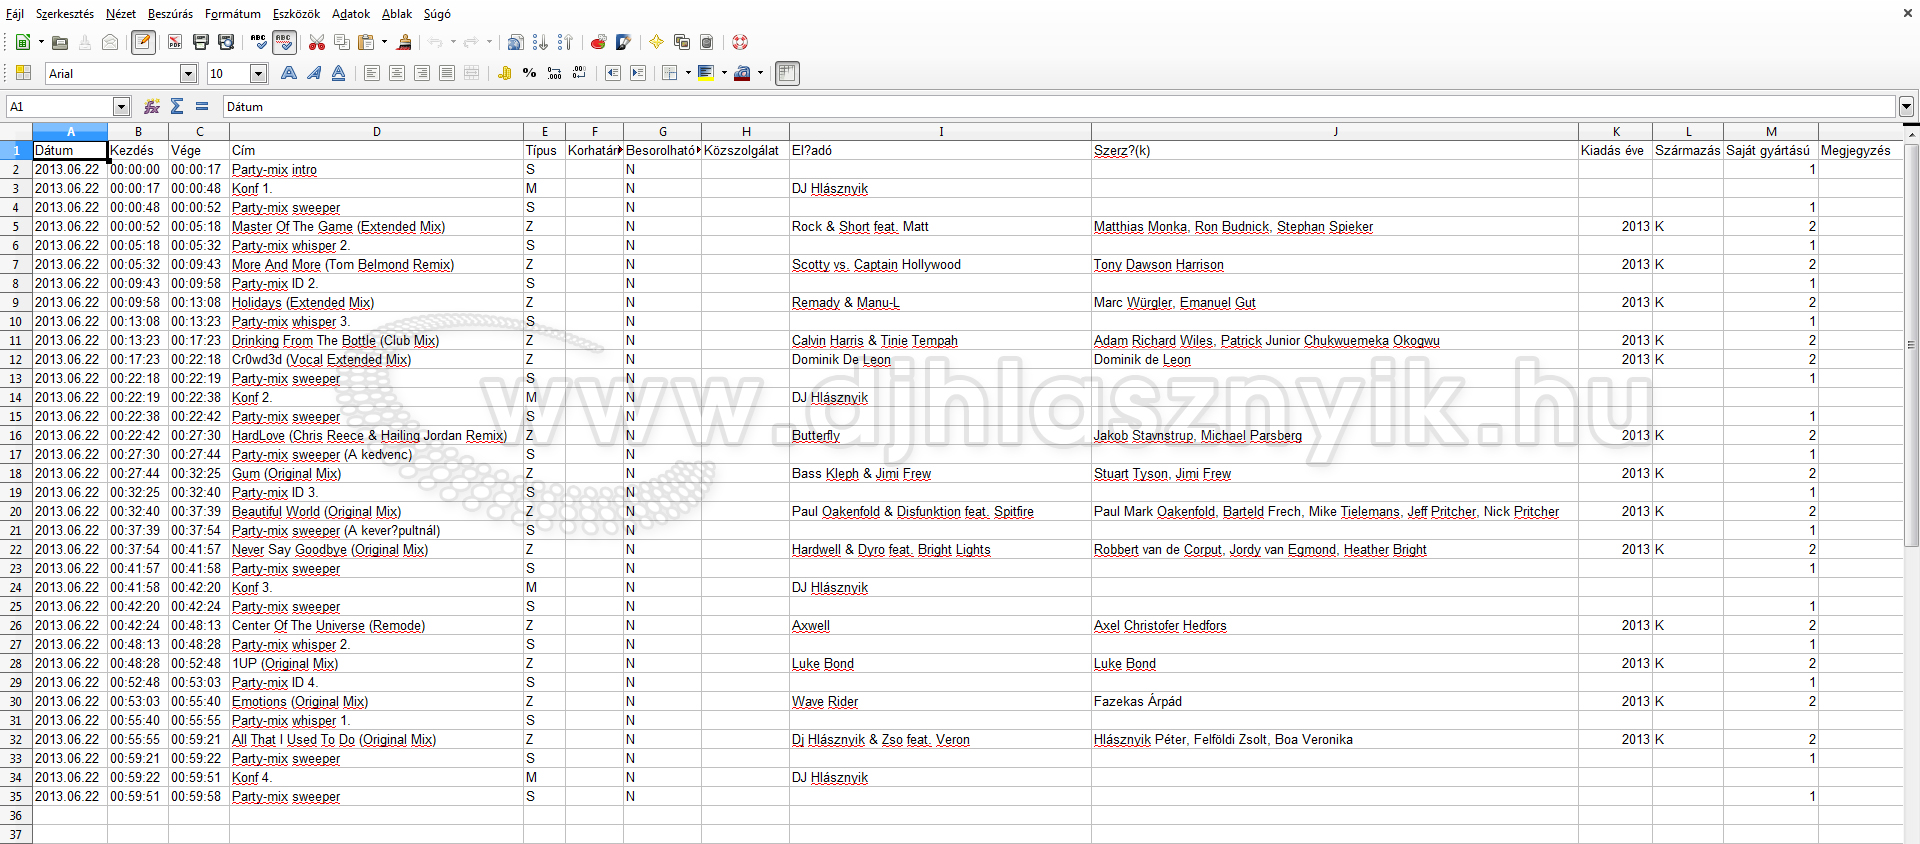Toggle Edit File mode
Viewport: 1920px width, 844px height.
pos(143,42)
